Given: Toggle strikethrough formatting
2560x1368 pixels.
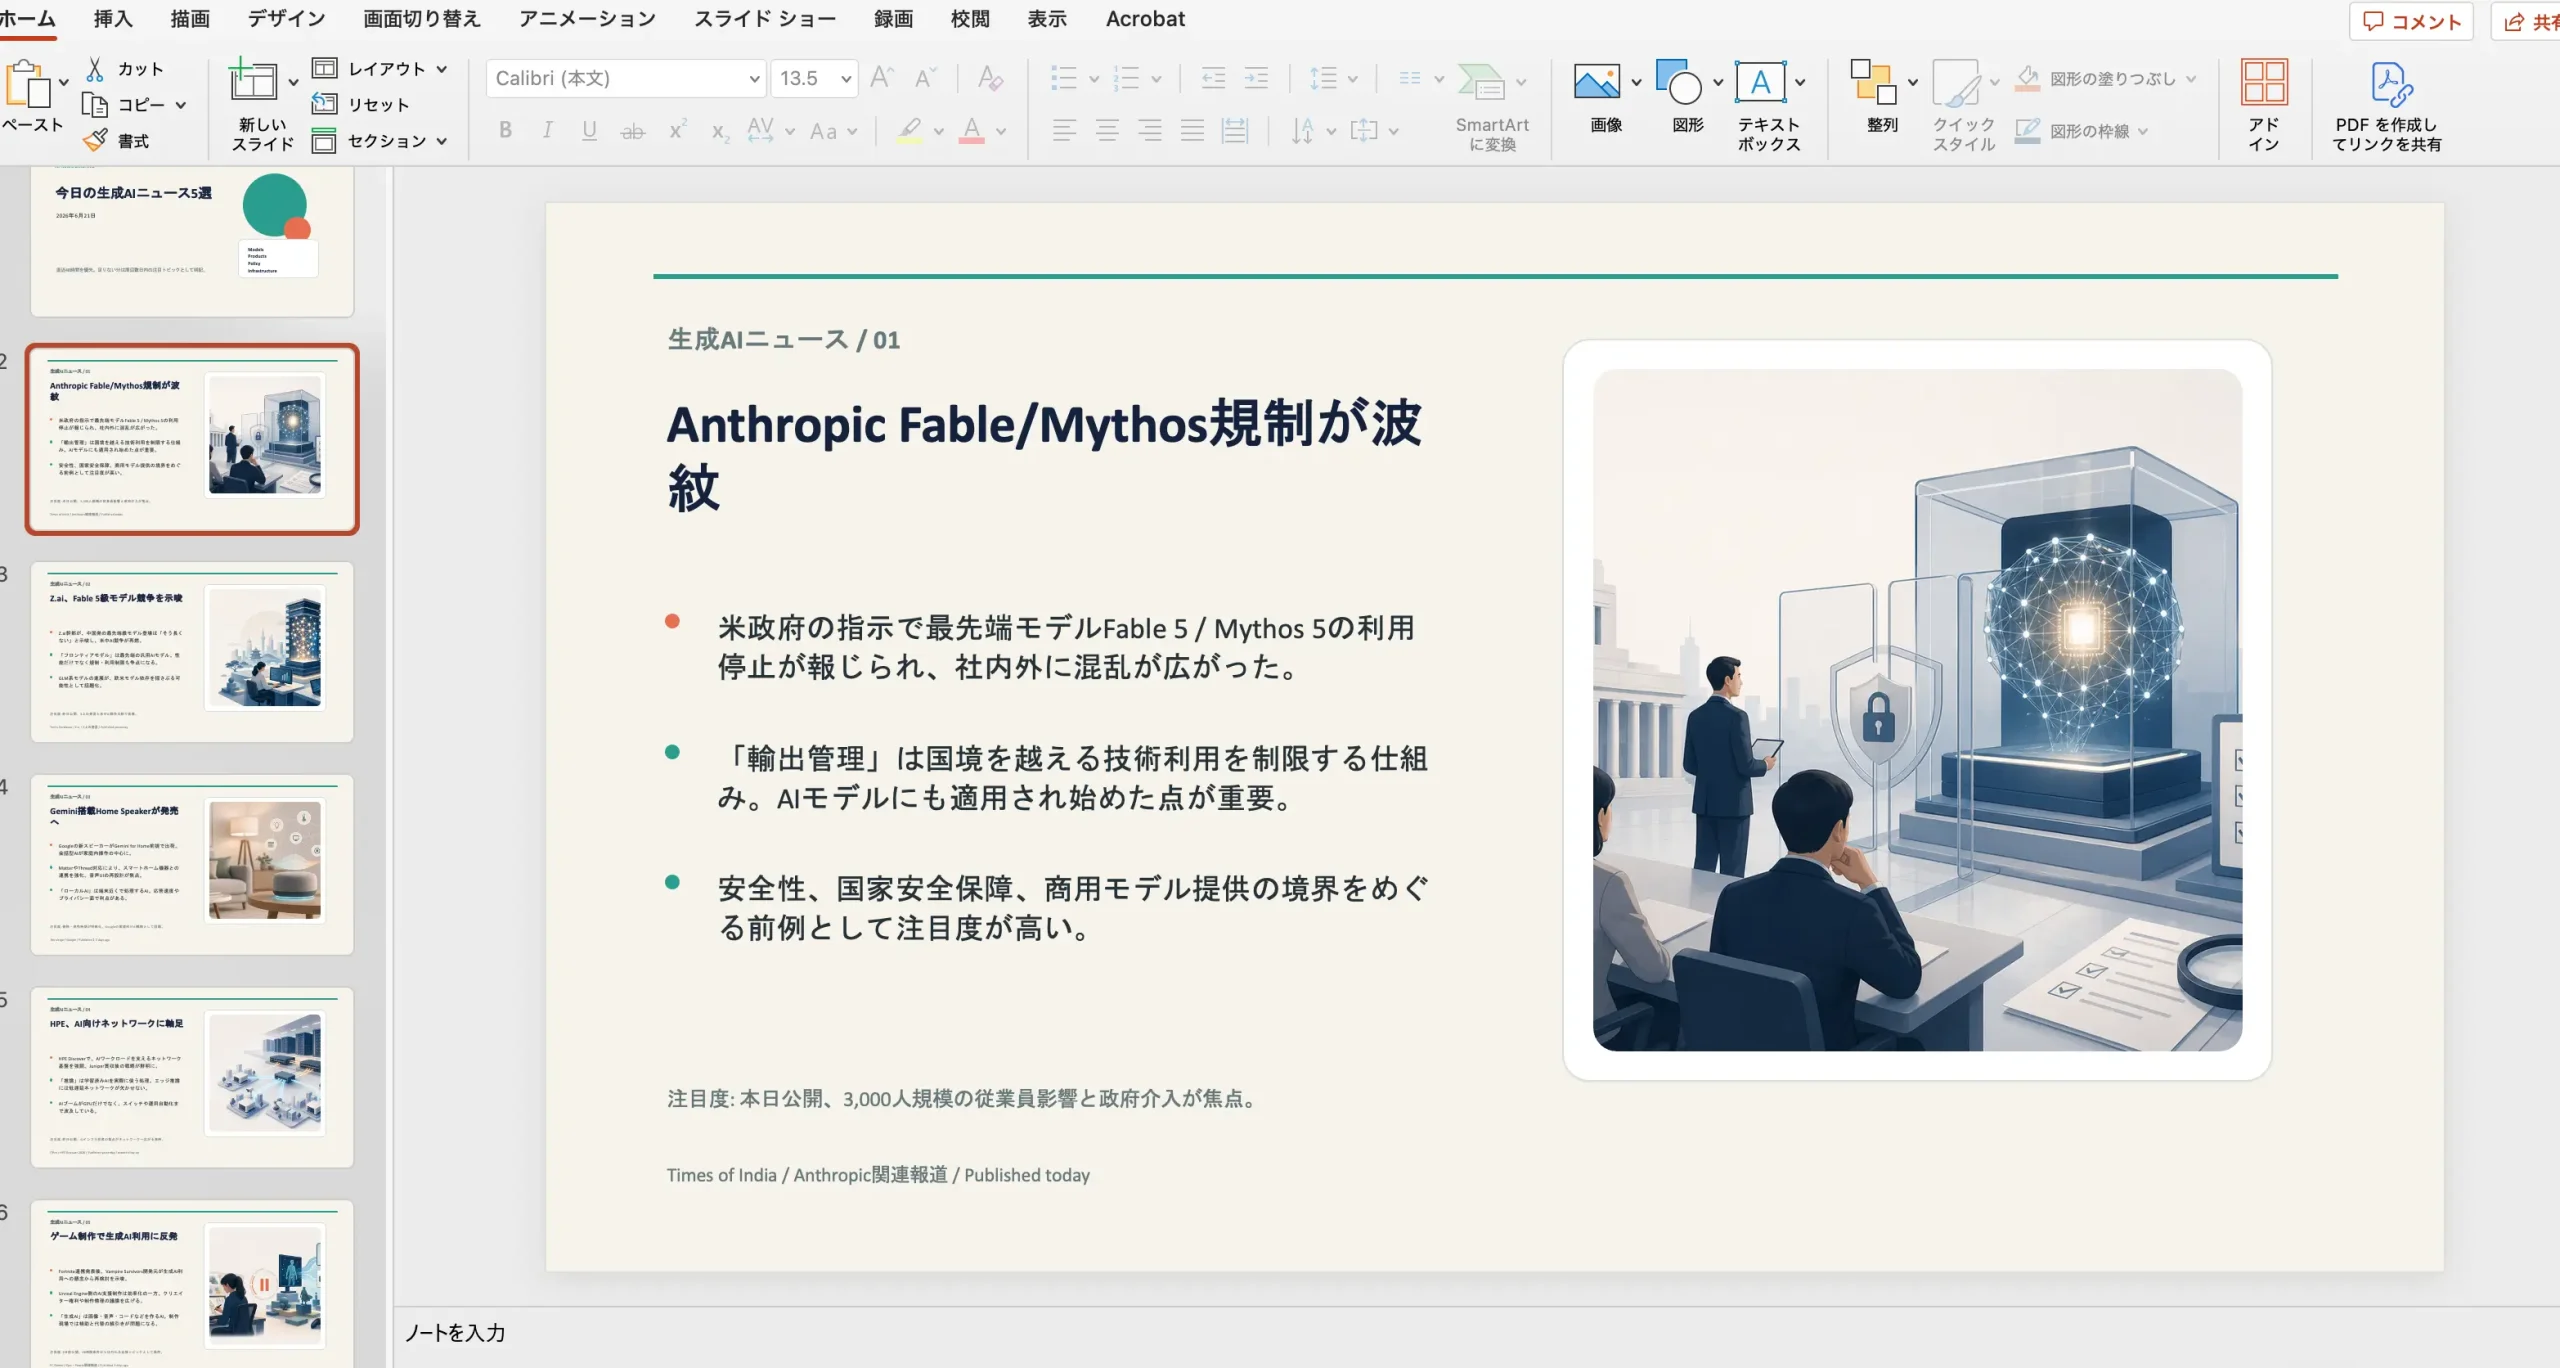Looking at the screenshot, I should tap(632, 131).
